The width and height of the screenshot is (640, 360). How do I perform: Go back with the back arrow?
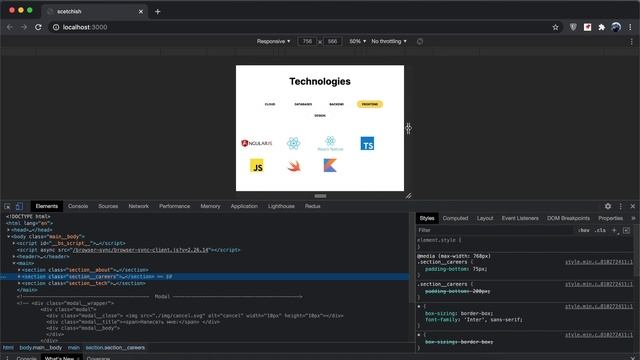(x=10, y=27)
